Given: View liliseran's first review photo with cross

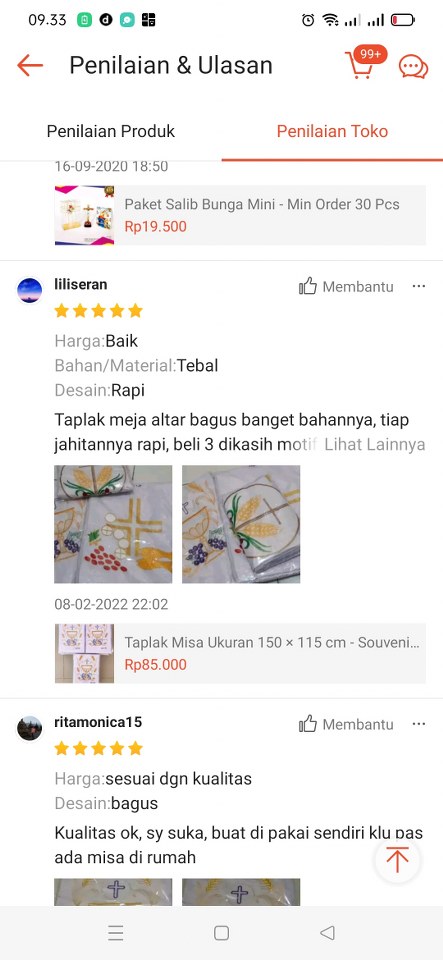Looking at the screenshot, I should 113,524.
